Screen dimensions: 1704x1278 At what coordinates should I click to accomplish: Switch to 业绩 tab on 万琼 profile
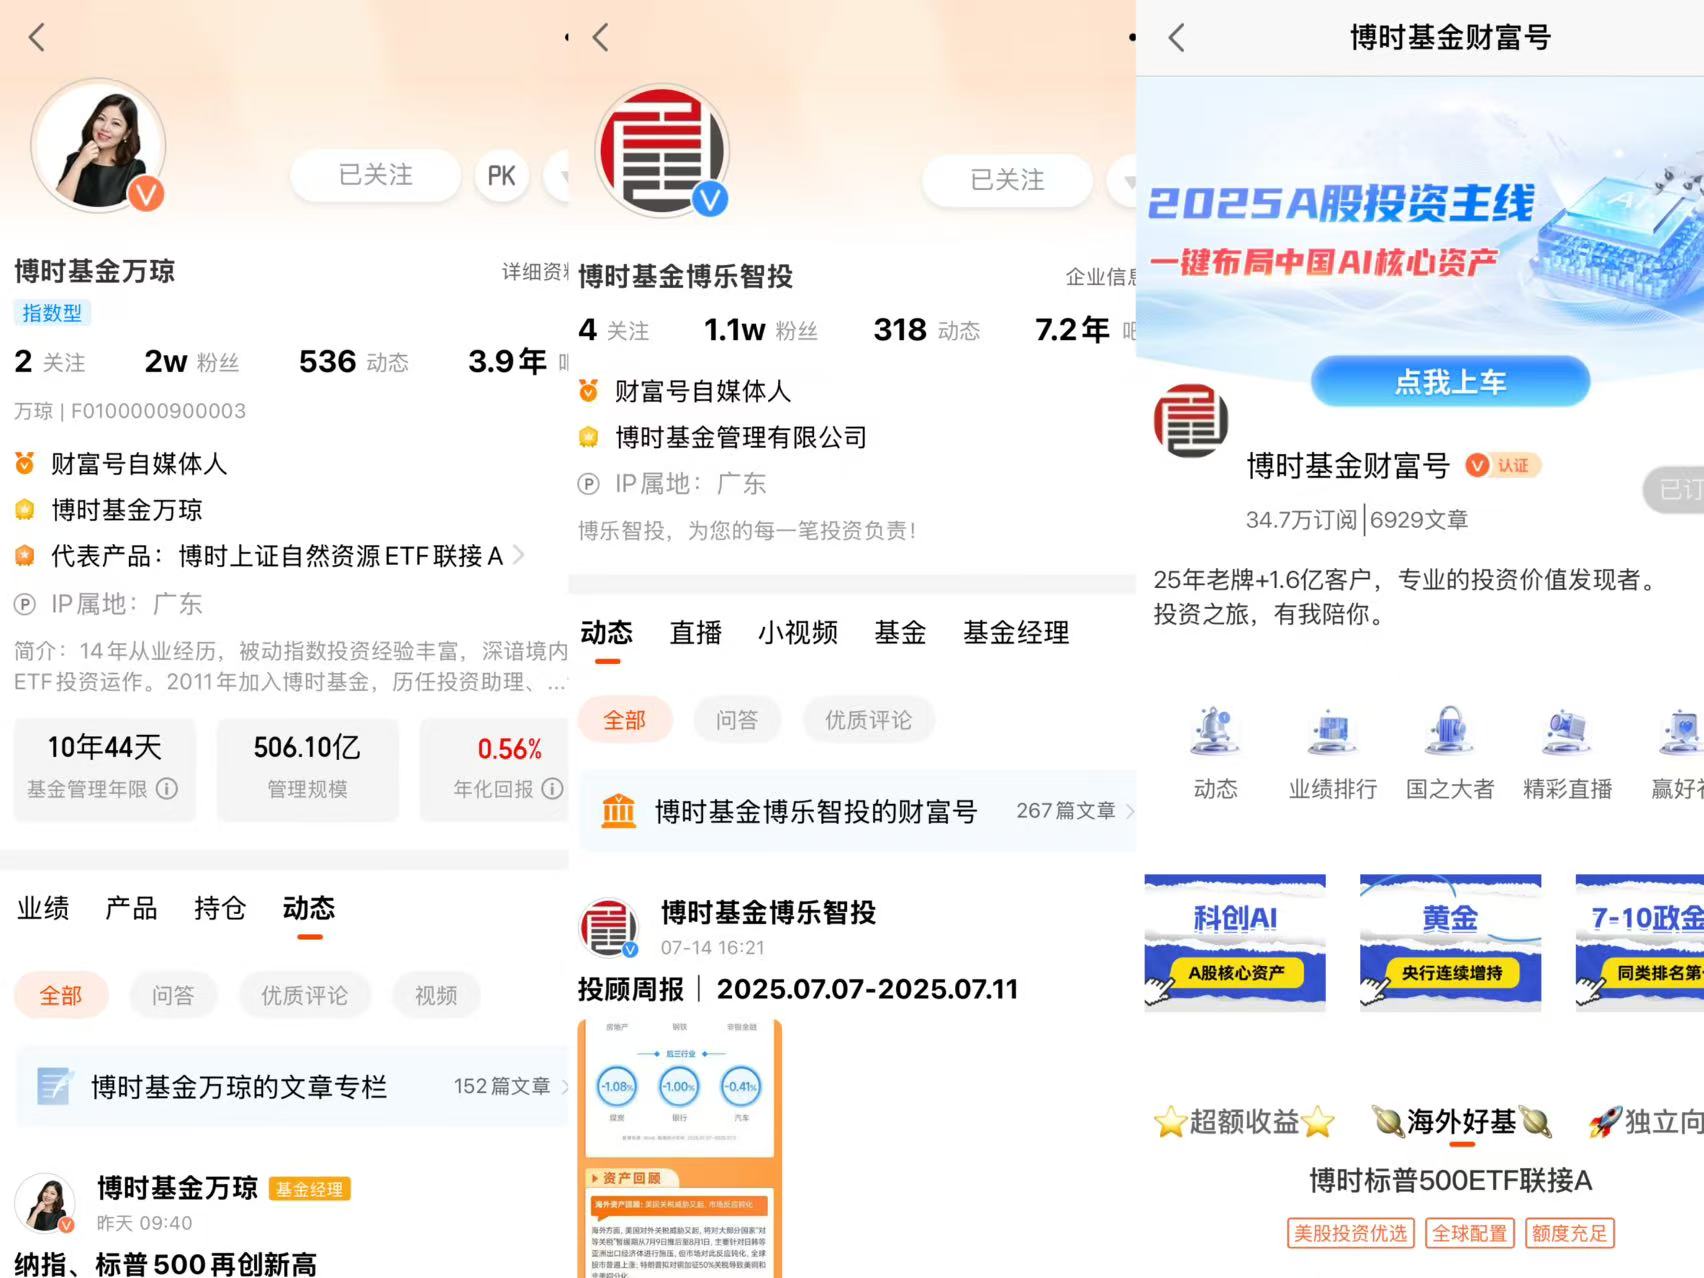click(x=43, y=908)
